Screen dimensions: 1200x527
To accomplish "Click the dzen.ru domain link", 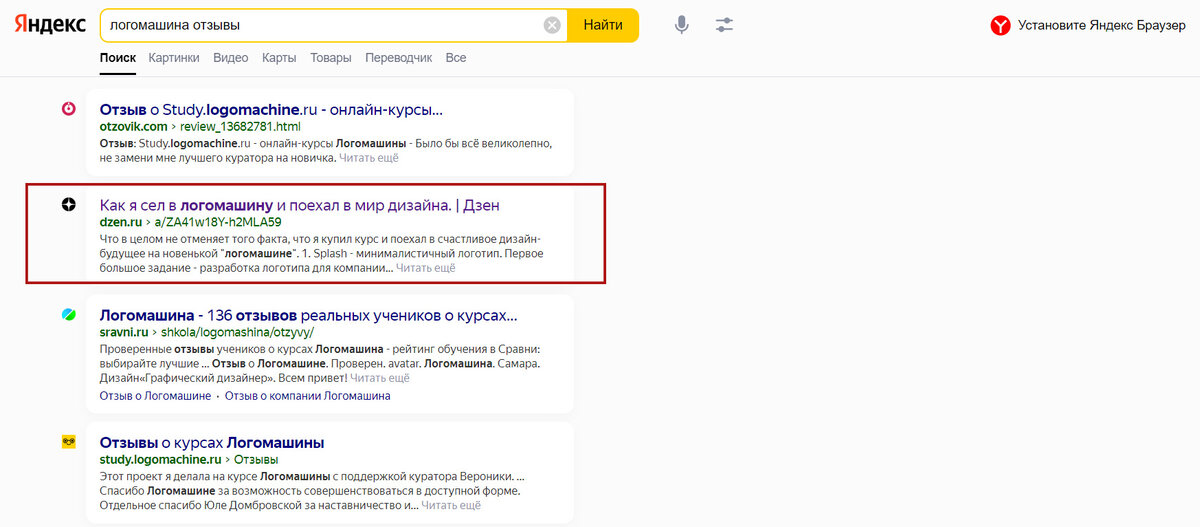I will point(121,222).
